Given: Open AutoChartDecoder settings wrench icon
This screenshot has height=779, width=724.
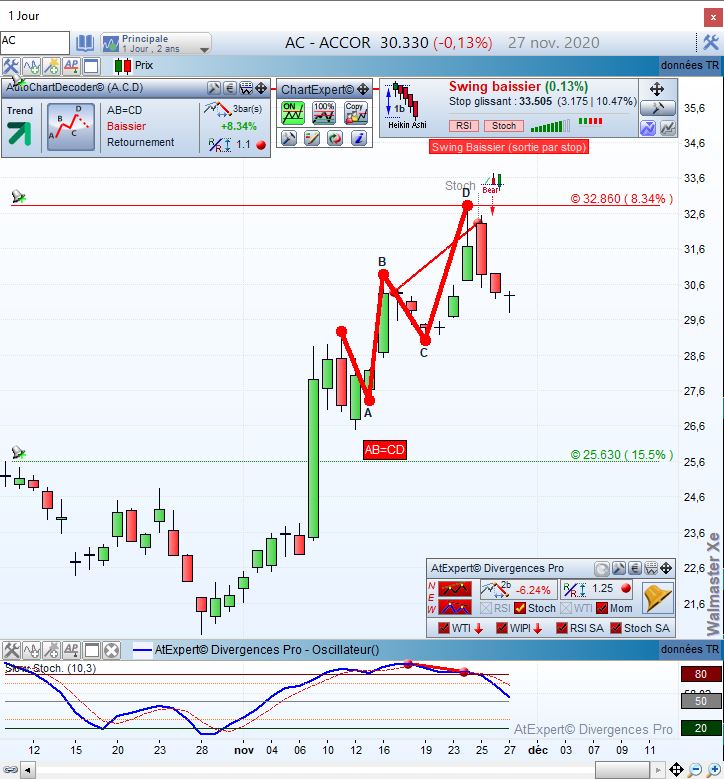Looking at the screenshot, I should click(214, 88).
